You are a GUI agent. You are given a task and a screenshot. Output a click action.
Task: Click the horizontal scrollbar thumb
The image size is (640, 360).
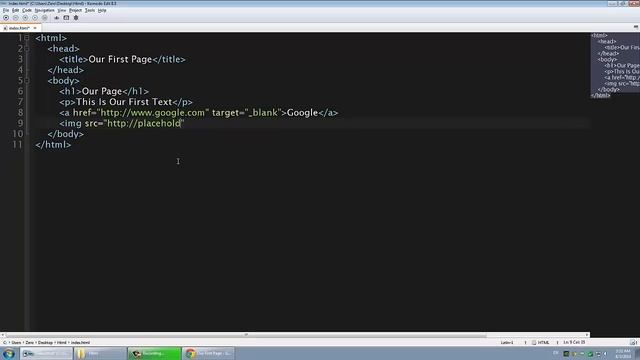(246, 335)
